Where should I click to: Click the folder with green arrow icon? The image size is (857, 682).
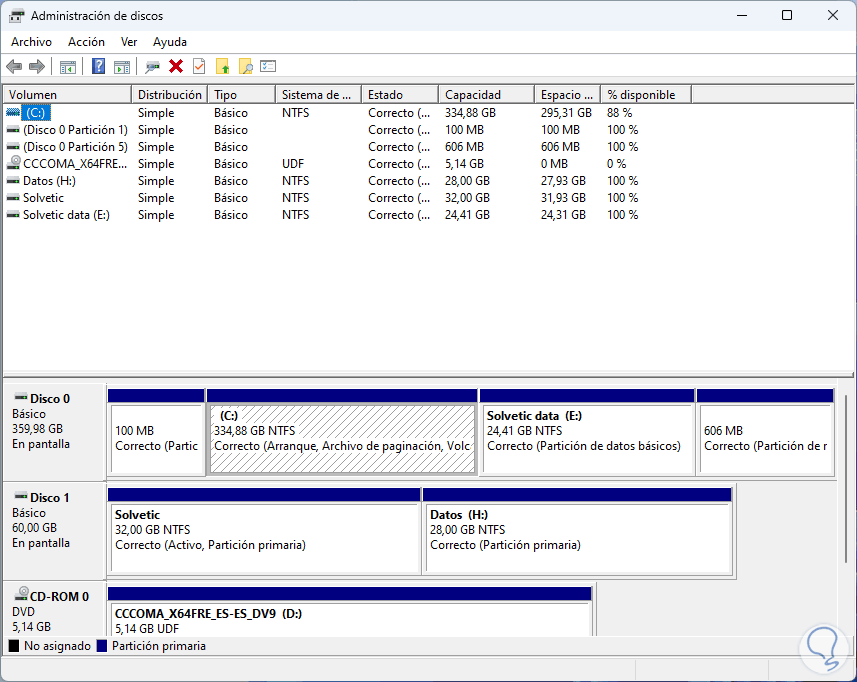coord(223,66)
